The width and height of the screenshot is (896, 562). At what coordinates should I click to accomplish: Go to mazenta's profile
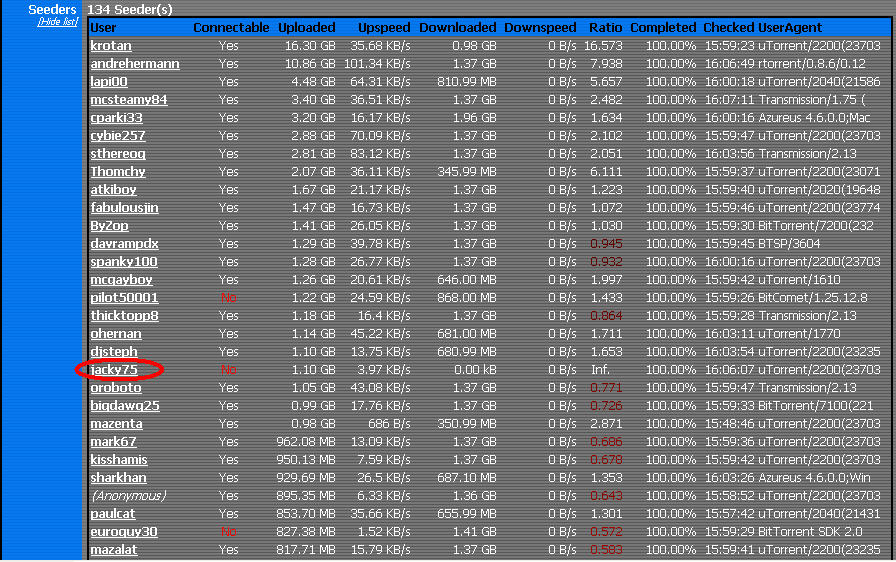[117, 424]
